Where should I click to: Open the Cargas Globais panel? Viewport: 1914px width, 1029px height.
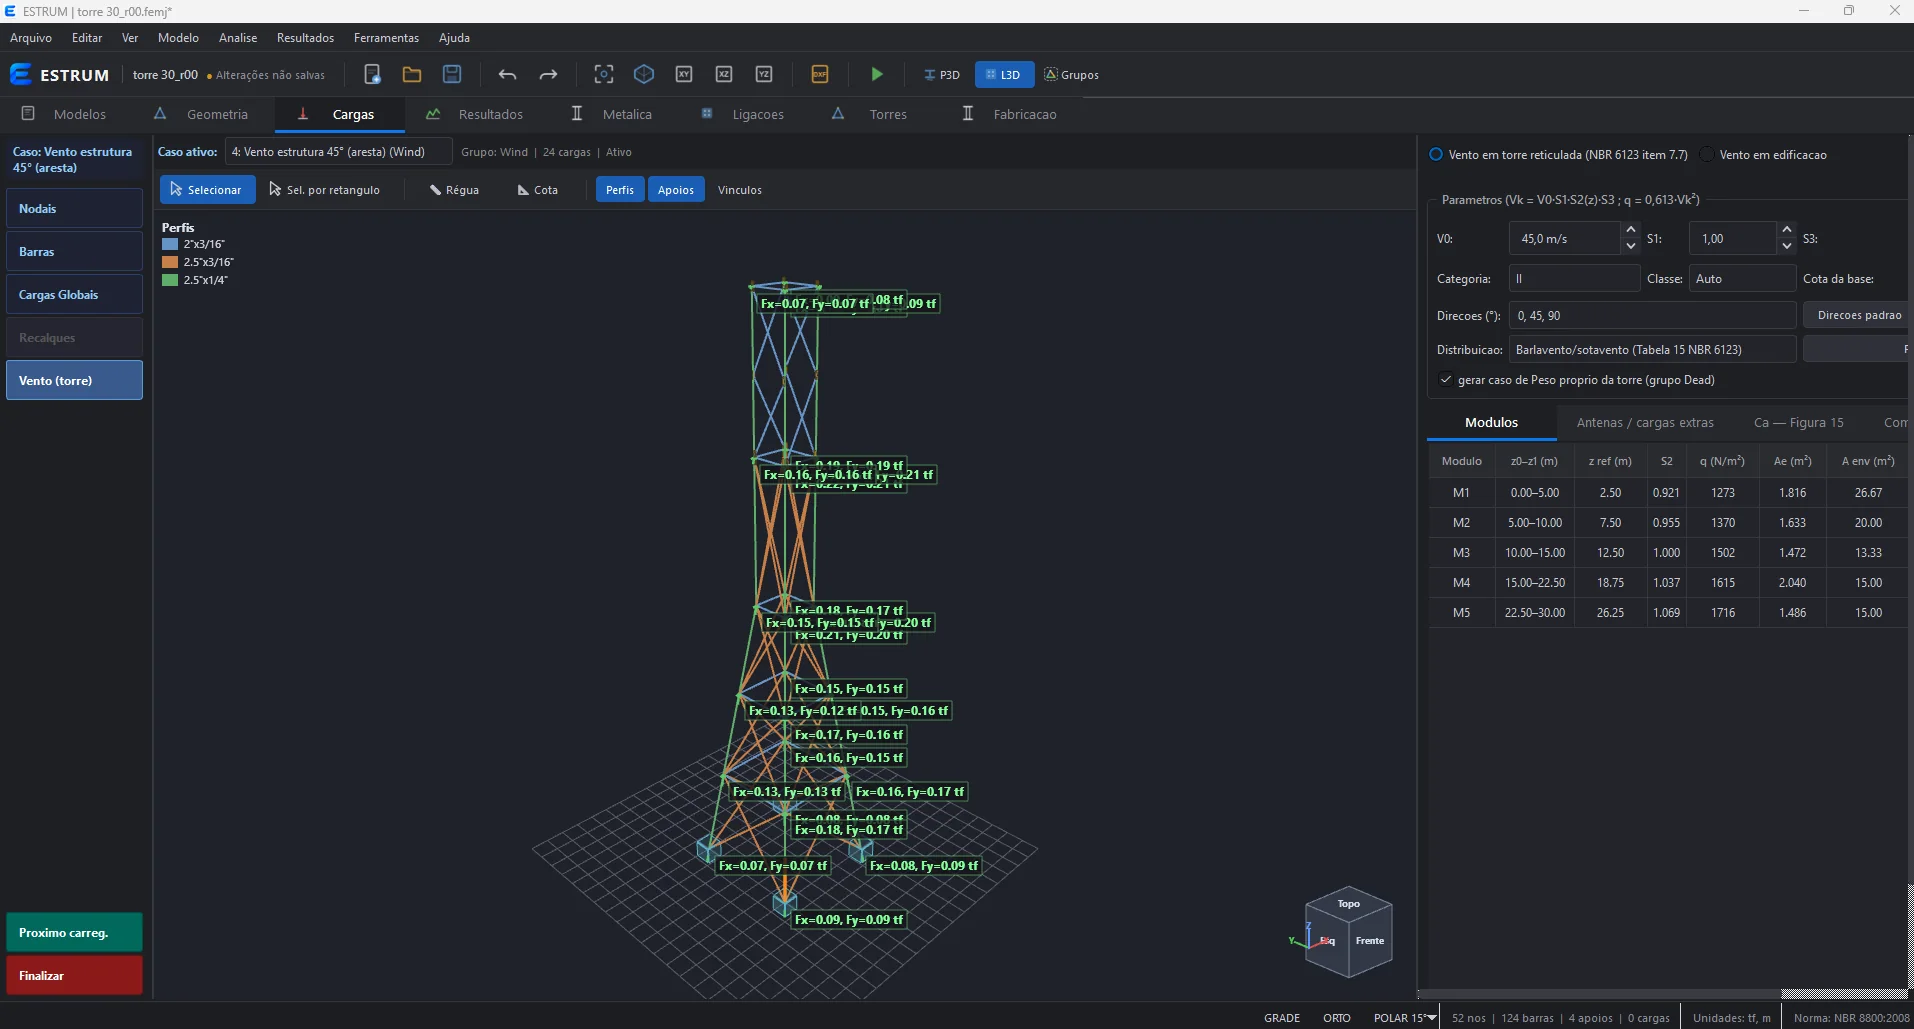coord(74,295)
